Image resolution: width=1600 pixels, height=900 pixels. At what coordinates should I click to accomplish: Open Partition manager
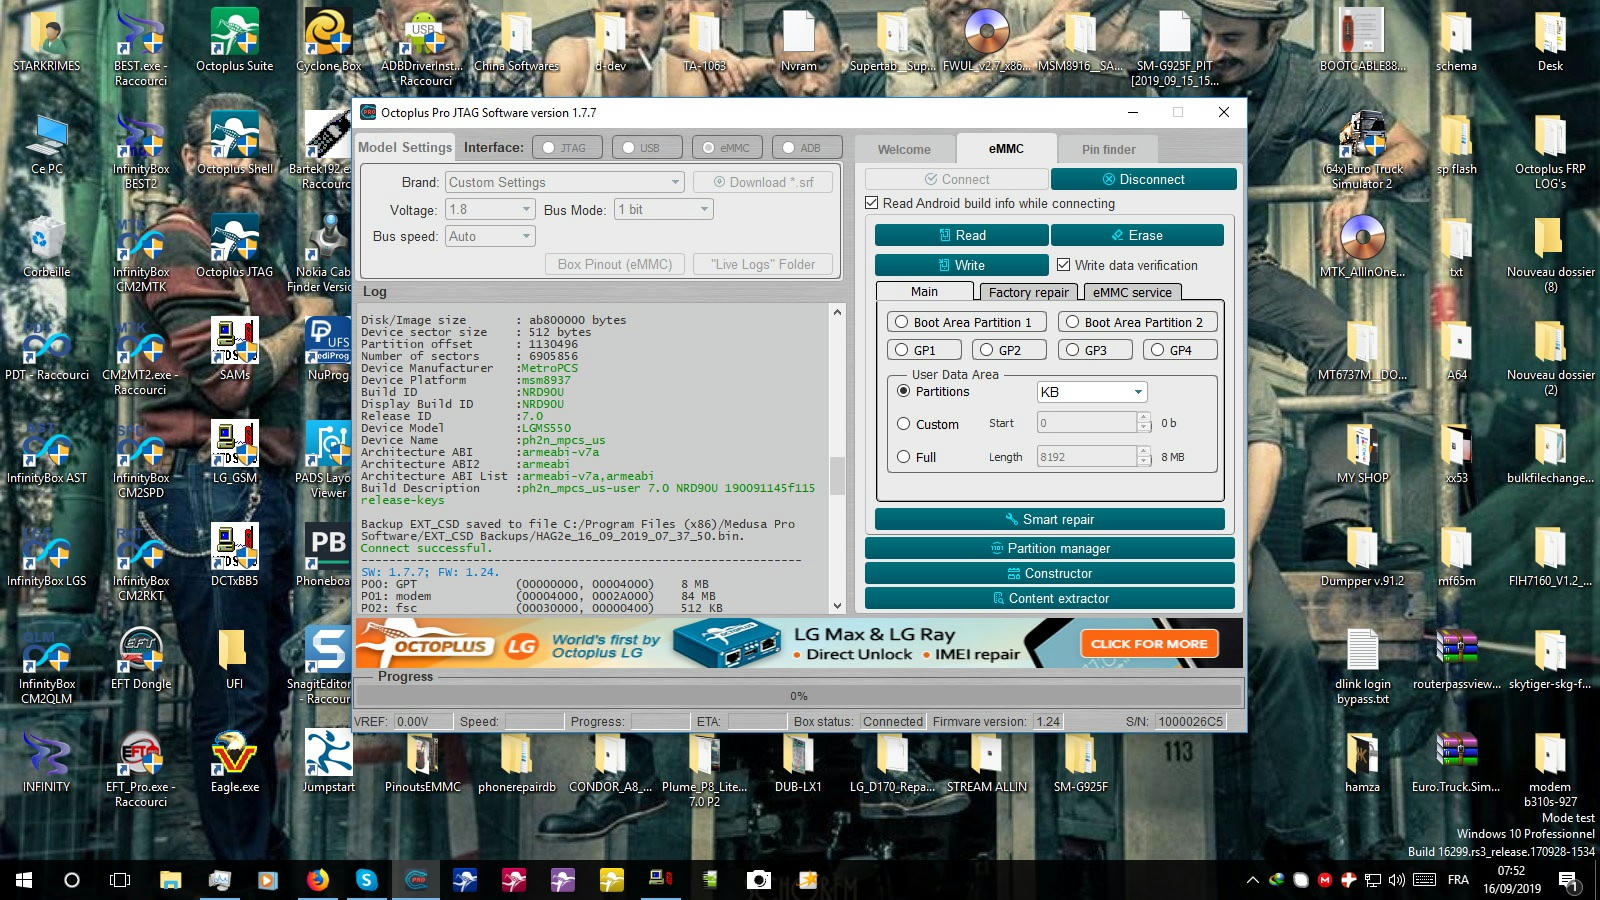click(x=1050, y=548)
